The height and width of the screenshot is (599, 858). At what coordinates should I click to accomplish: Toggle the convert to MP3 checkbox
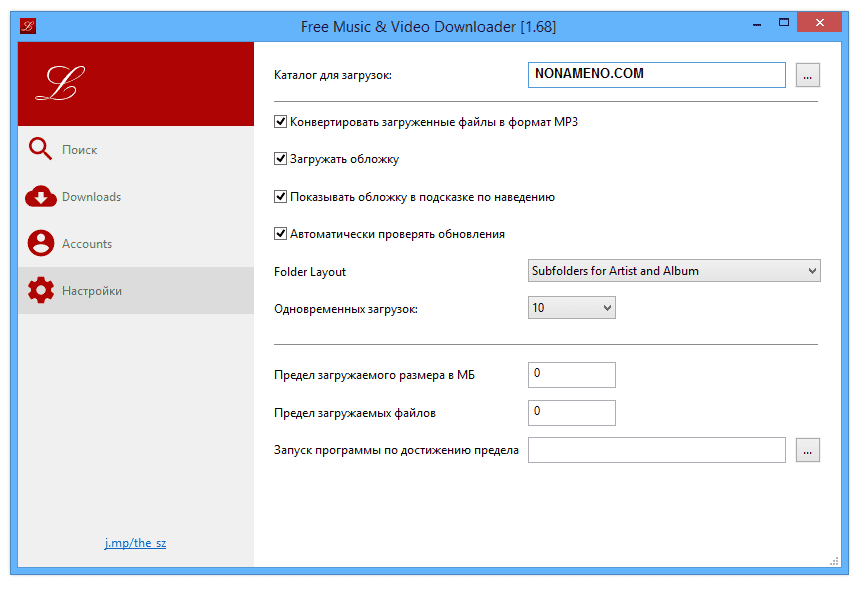280,122
